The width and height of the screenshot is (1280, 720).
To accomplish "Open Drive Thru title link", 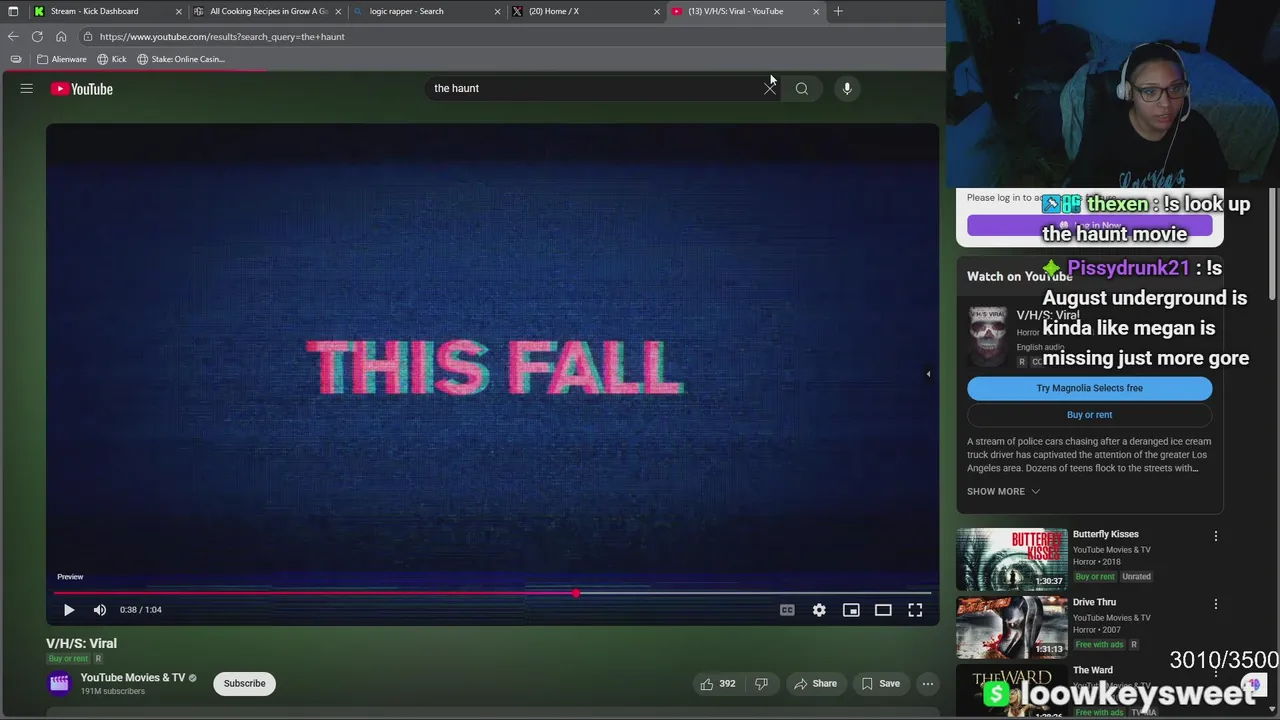I will [1094, 602].
